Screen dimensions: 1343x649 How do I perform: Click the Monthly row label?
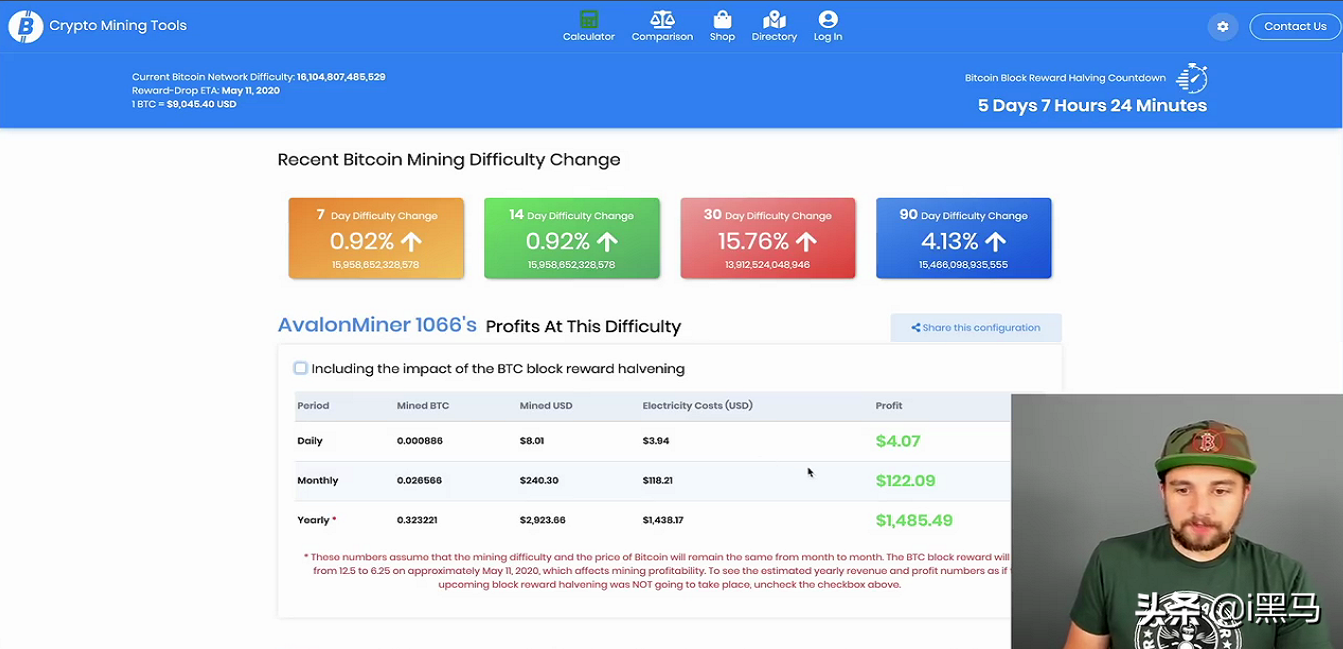(318, 481)
